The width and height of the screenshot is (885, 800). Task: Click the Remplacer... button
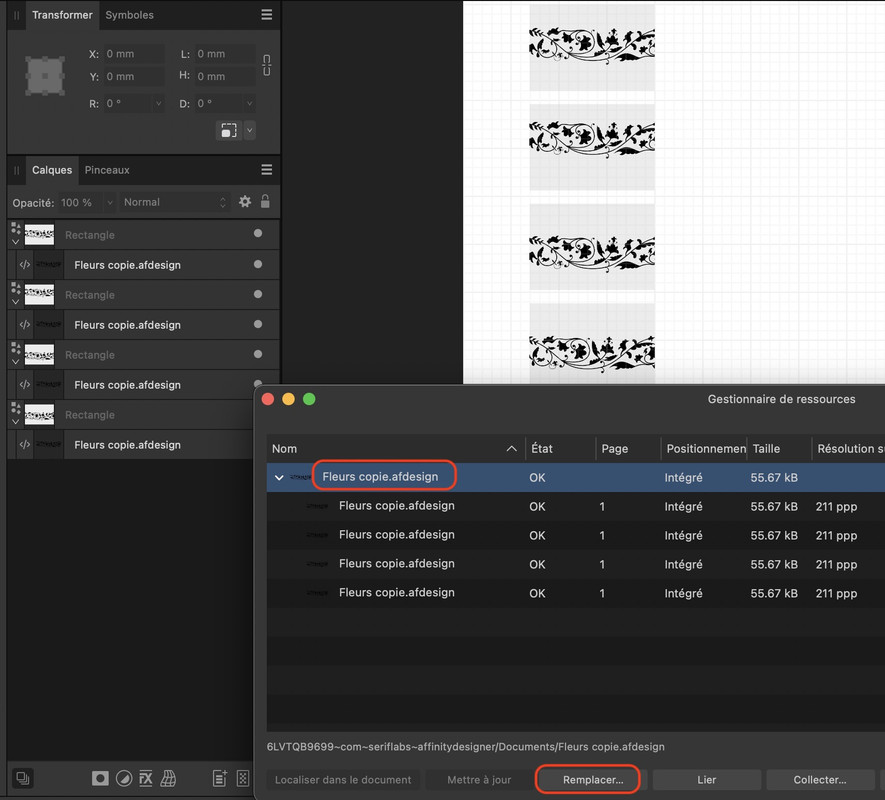593,780
